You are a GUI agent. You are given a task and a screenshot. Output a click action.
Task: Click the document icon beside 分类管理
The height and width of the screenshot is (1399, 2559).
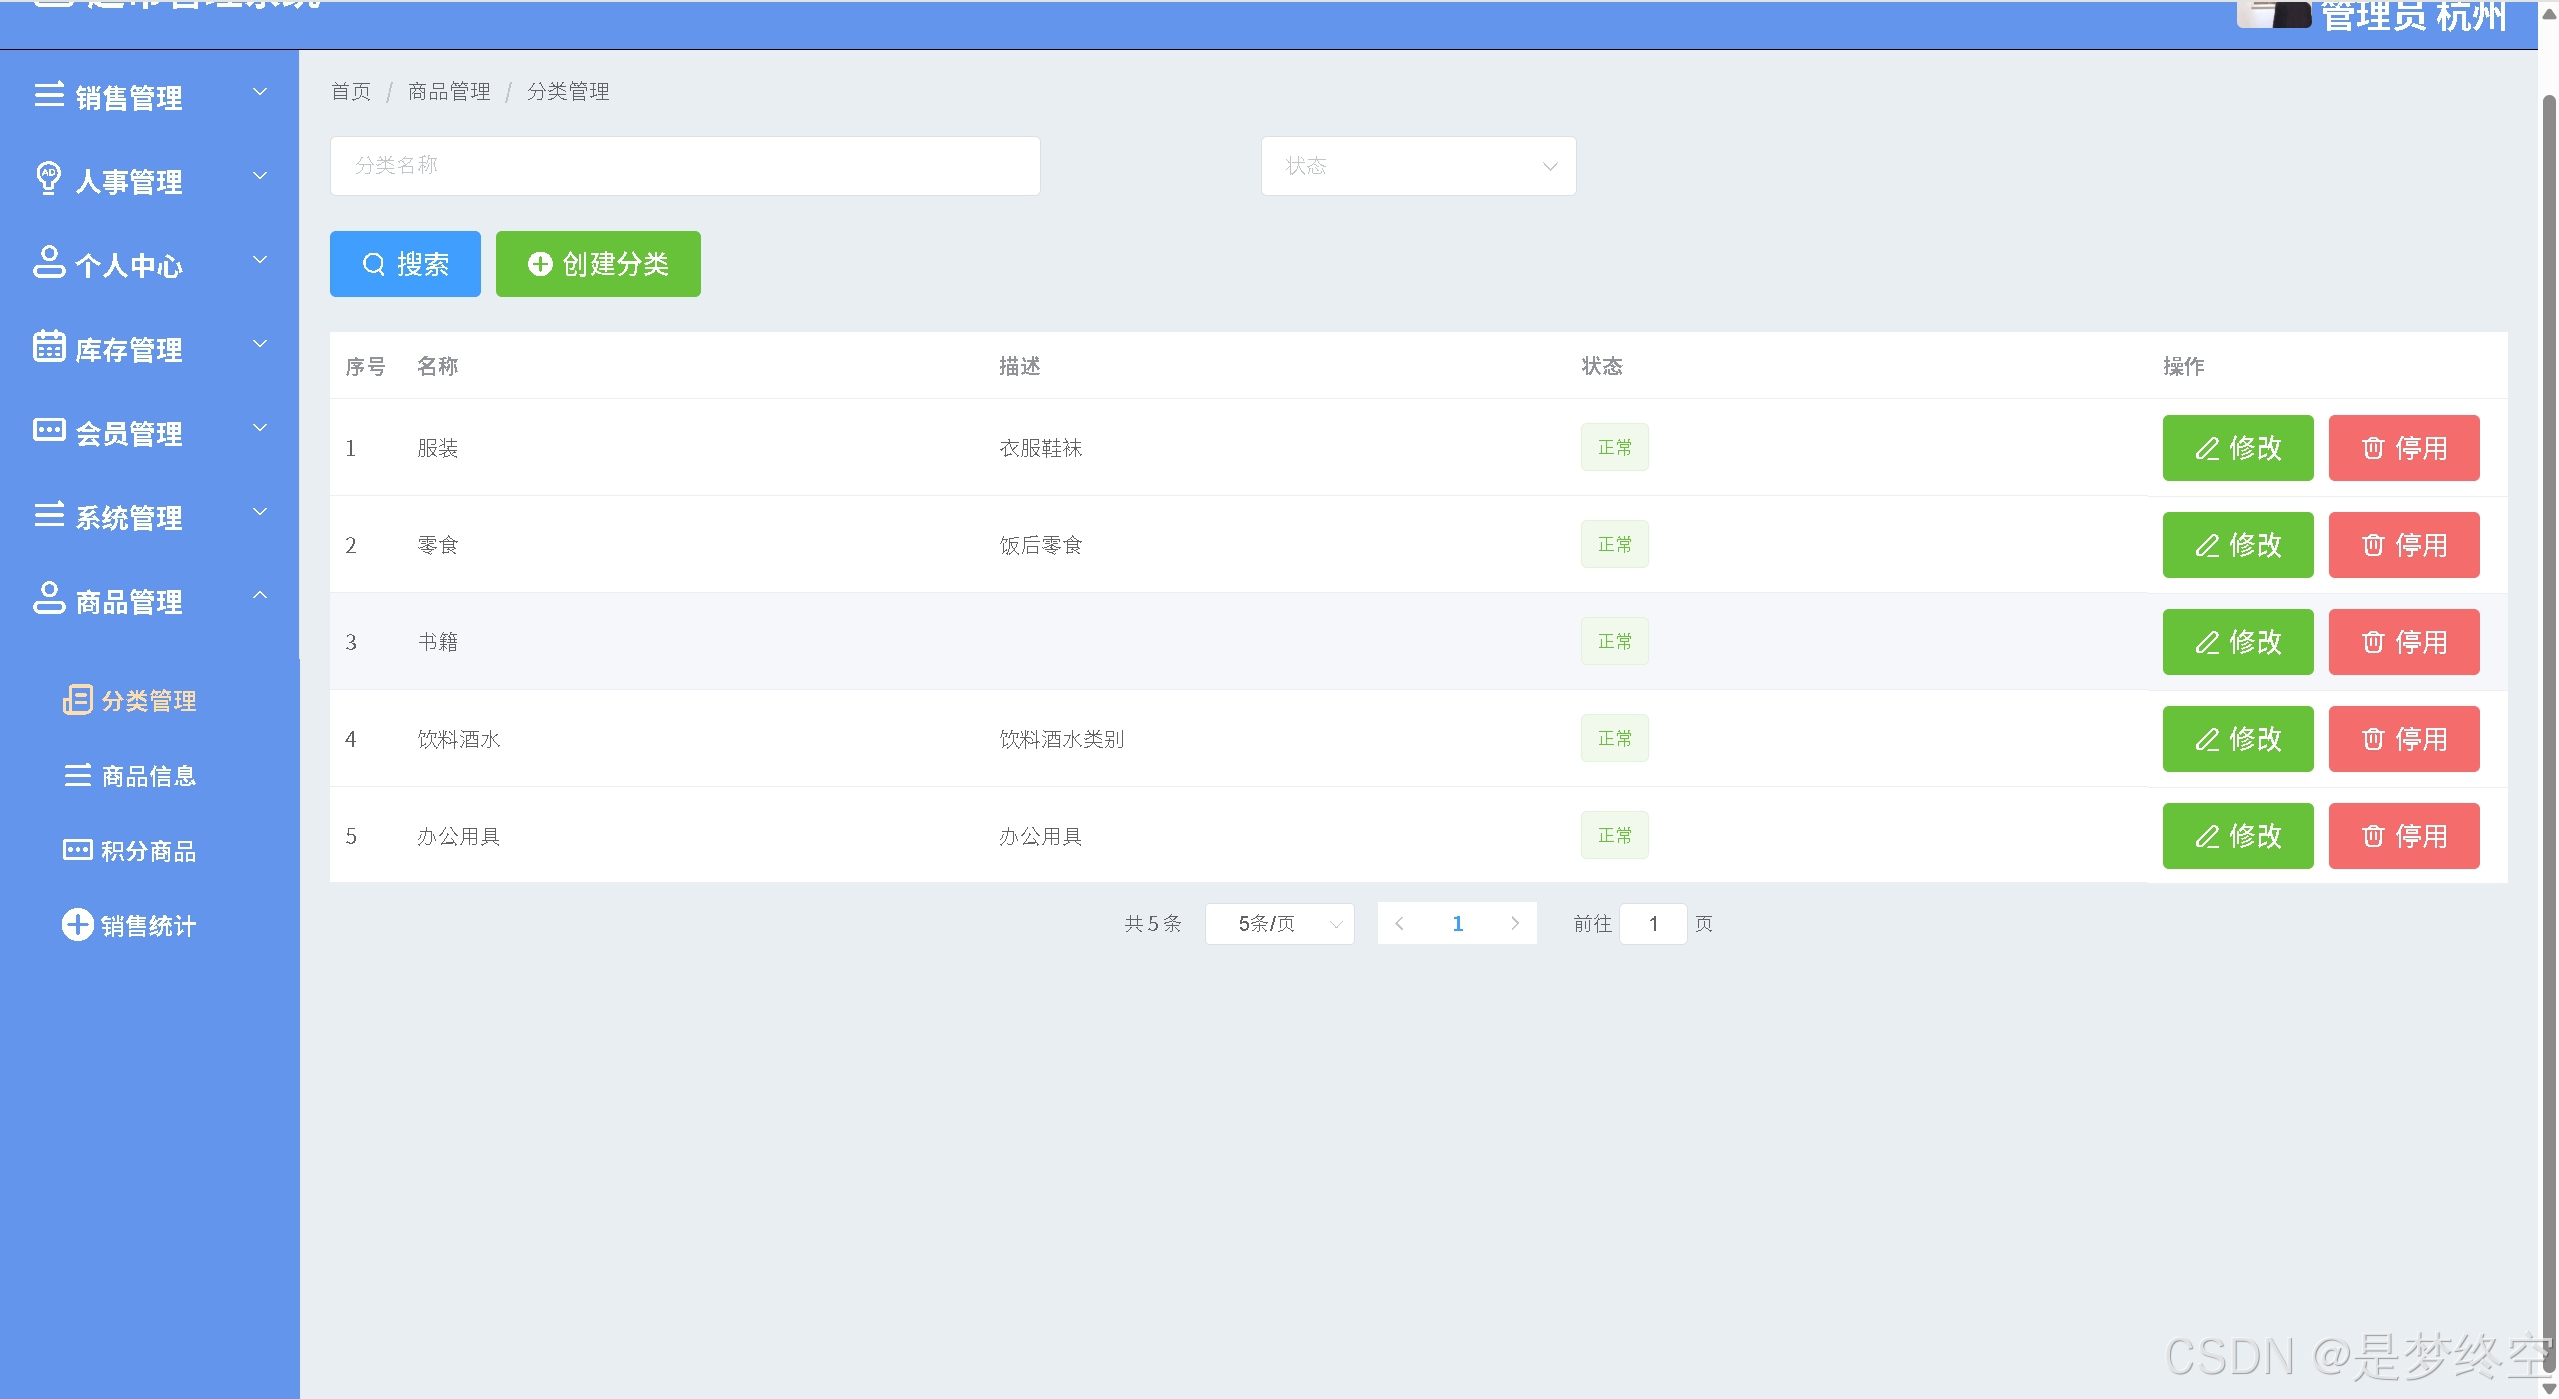(77, 700)
